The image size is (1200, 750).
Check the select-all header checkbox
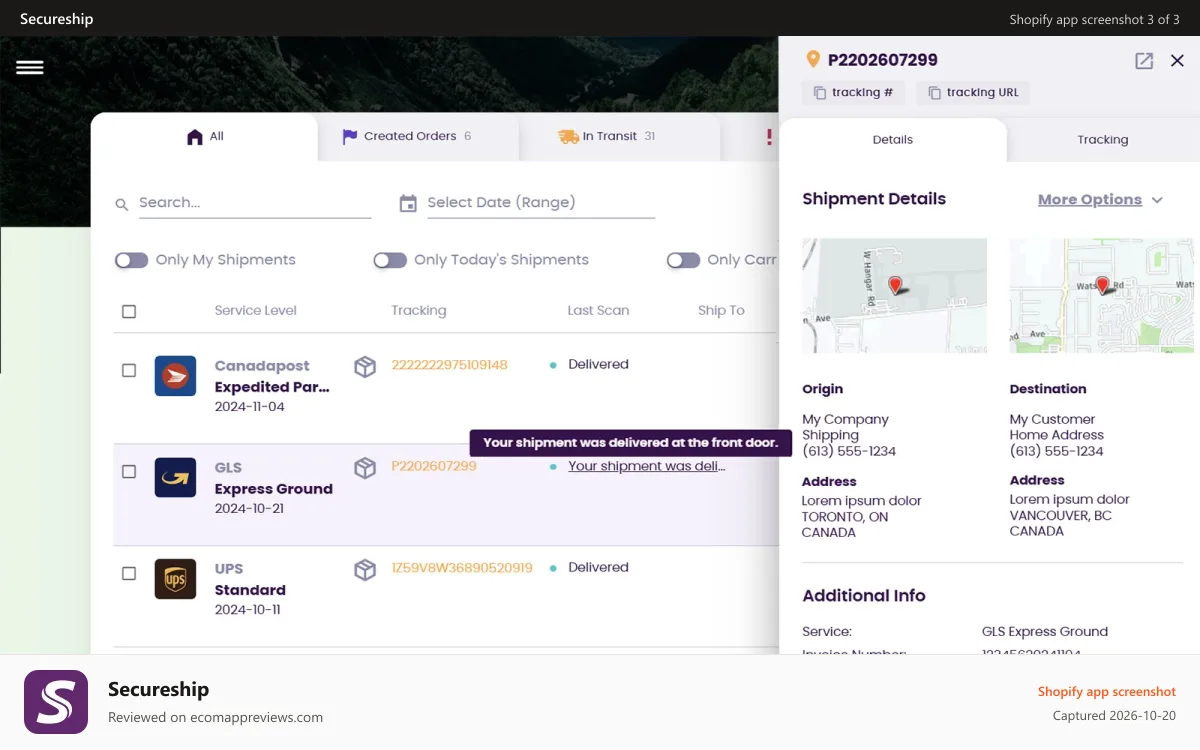coord(129,311)
